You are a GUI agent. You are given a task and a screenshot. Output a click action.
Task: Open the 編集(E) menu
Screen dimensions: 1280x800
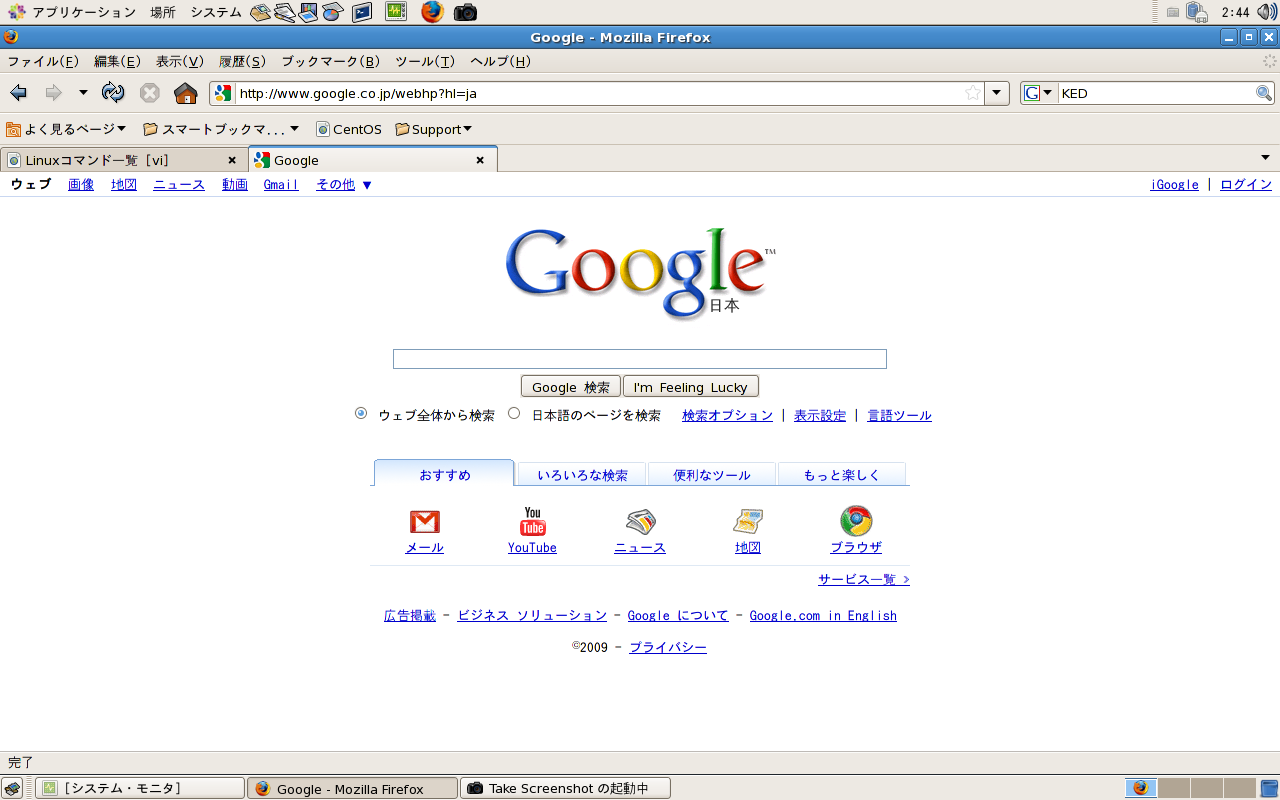click(x=117, y=61)
